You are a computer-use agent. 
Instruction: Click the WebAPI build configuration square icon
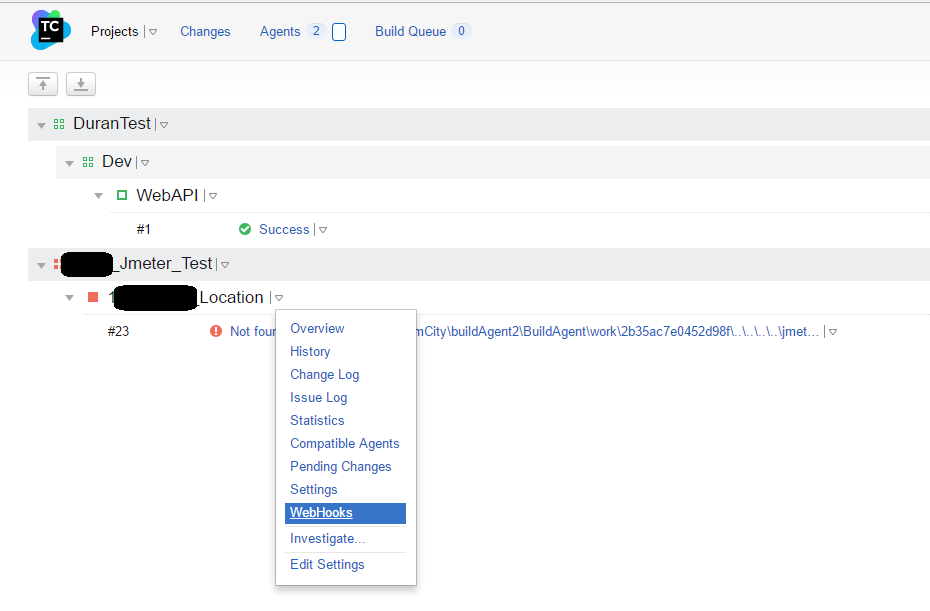coord(122,195)
